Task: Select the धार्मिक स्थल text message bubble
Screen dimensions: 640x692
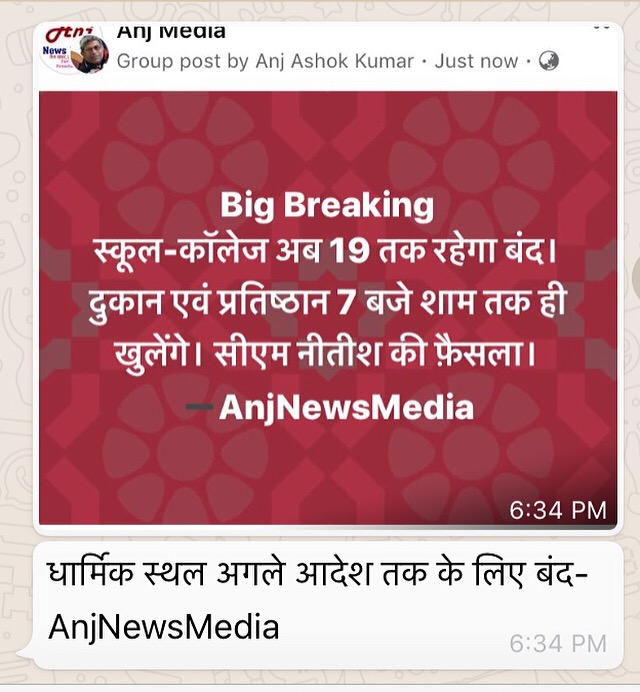Action: (x=328, y=606)
